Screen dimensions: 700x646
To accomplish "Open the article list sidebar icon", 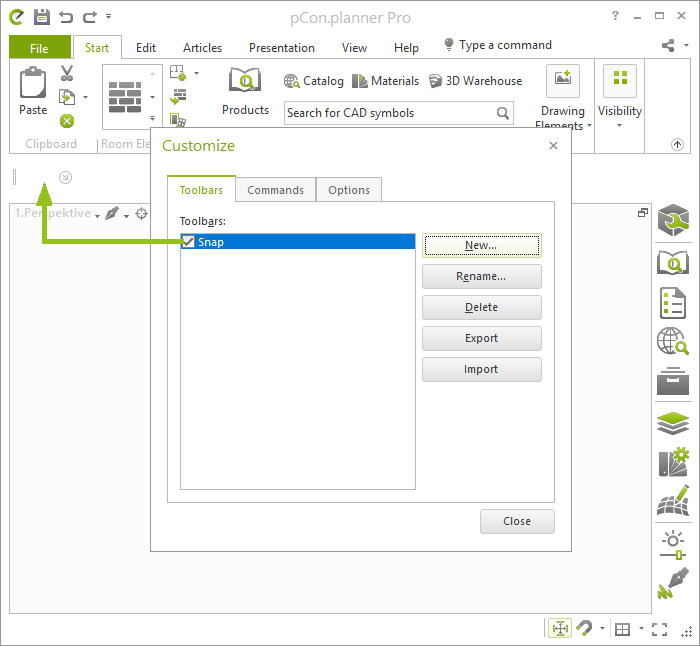I will (672, 303).
